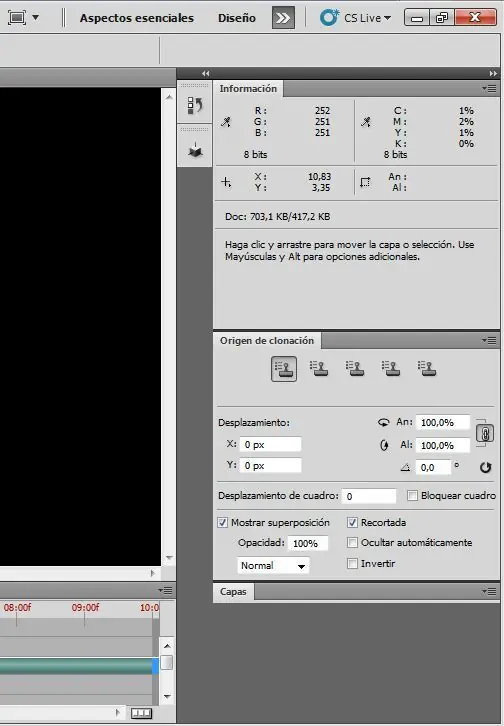
Task: Open the 3D panel icon in dock
Action: (x=195, y=150)
